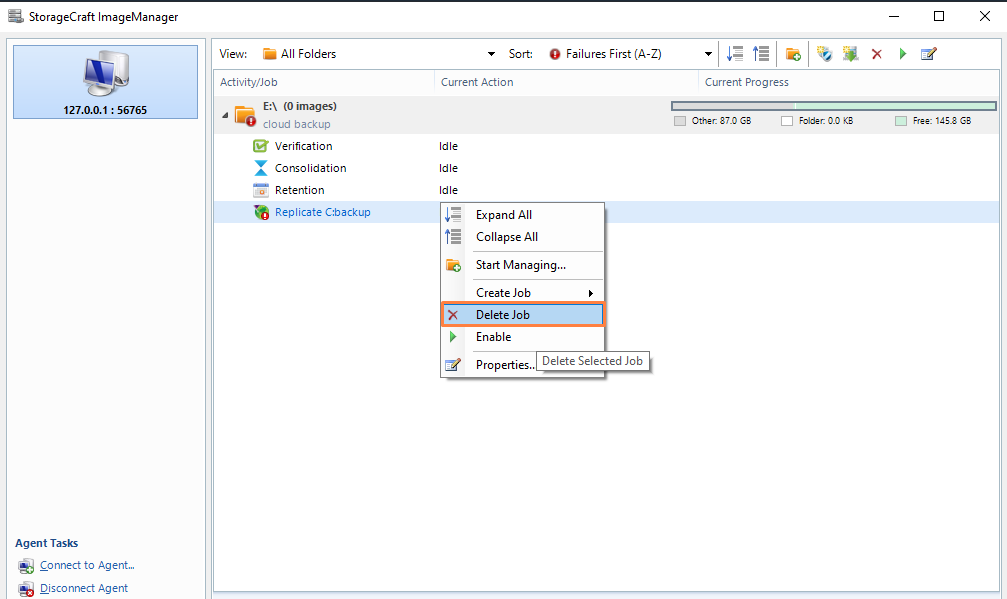Select Delete Job in context menu
Screen dimensions: 1007x599
(x=522, y=315)
